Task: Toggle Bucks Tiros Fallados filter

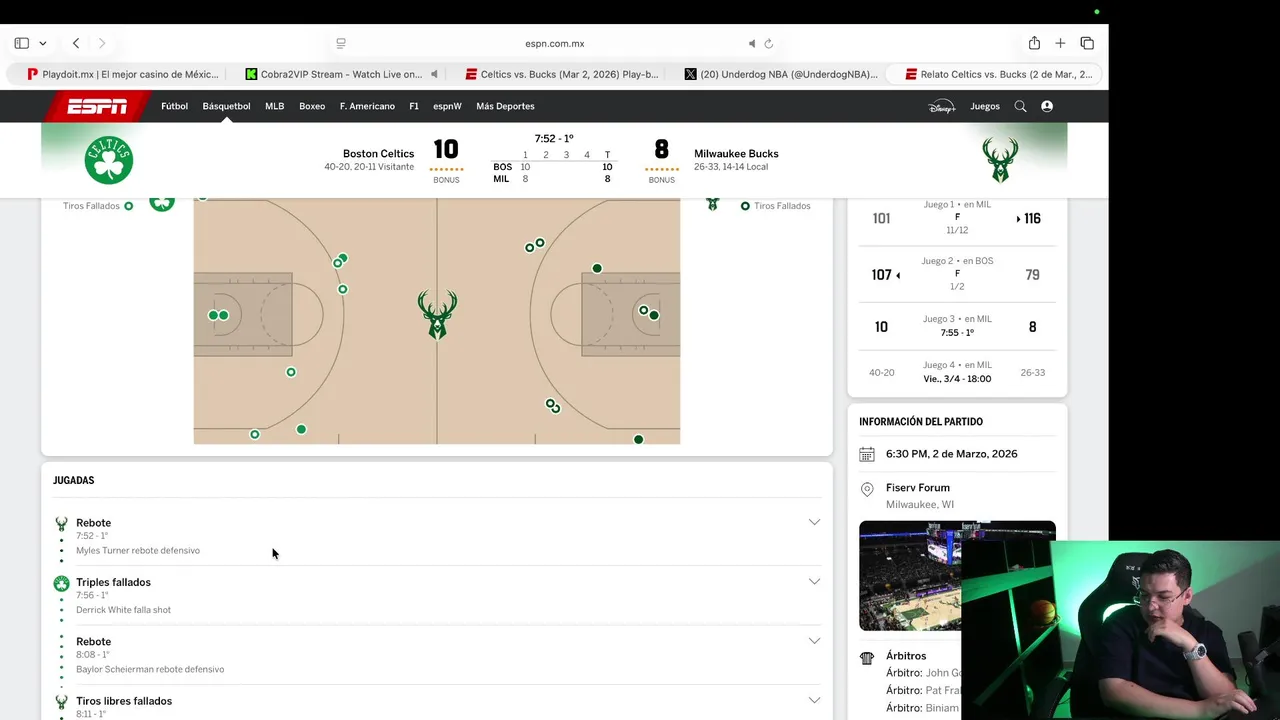Action: pyautogui.click(x=775, y=206)
